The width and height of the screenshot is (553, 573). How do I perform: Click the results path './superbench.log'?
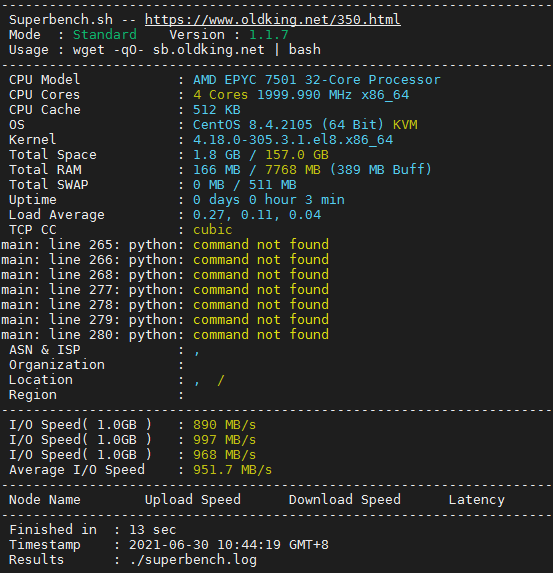[x=193, y=559]
